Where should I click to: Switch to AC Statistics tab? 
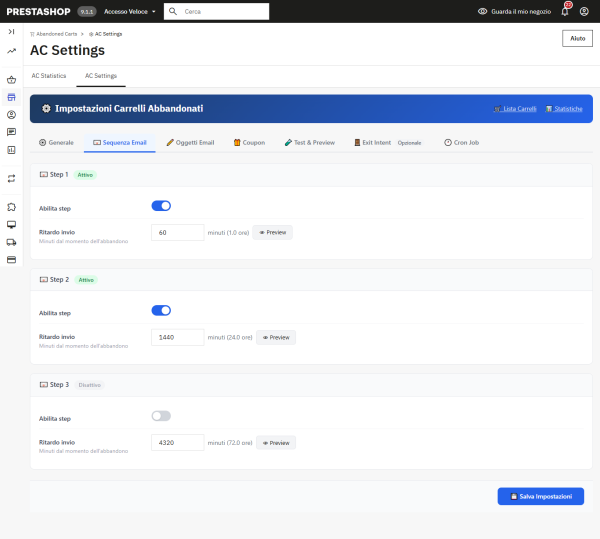[x=49, y=76]
